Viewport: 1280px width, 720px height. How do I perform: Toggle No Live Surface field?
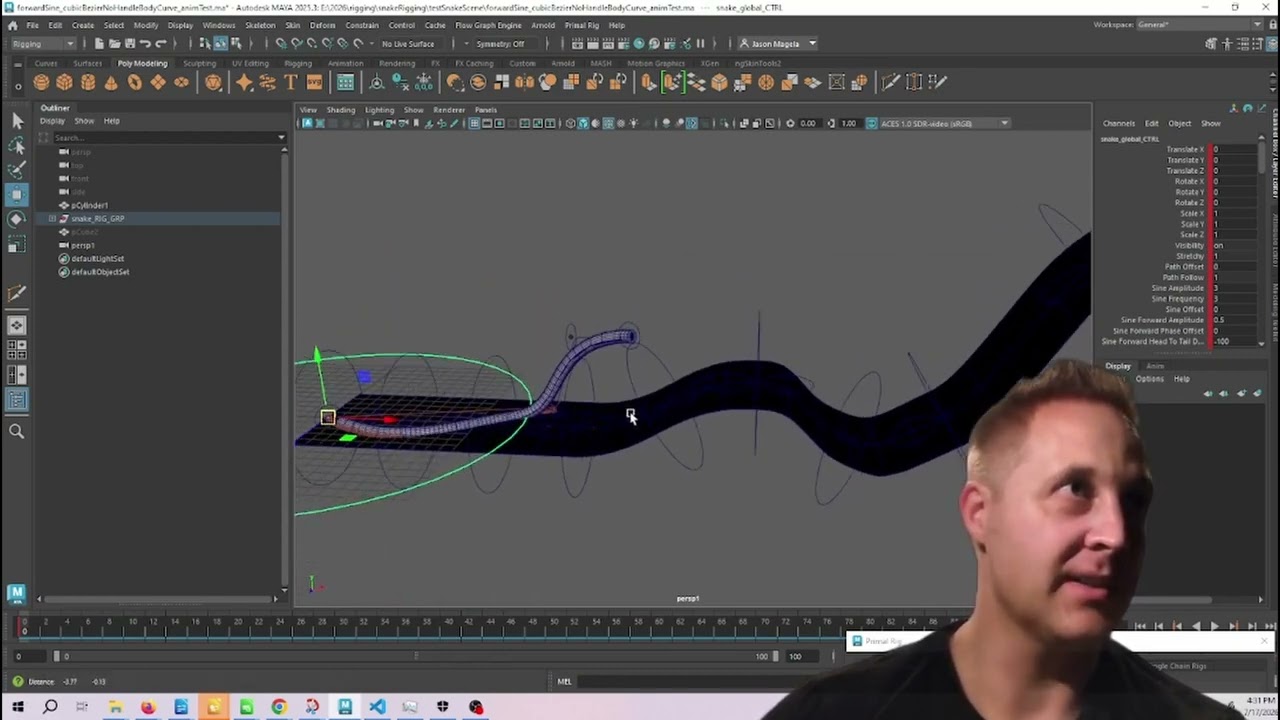tap(408, 43)
